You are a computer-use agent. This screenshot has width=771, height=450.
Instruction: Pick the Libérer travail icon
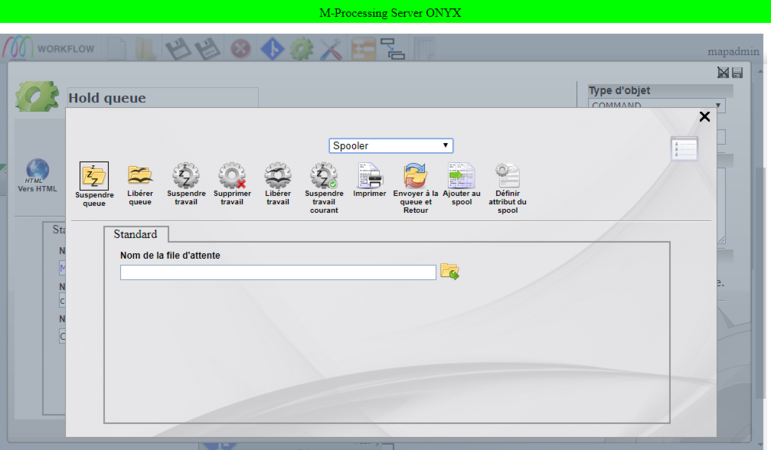coord(278,176)
